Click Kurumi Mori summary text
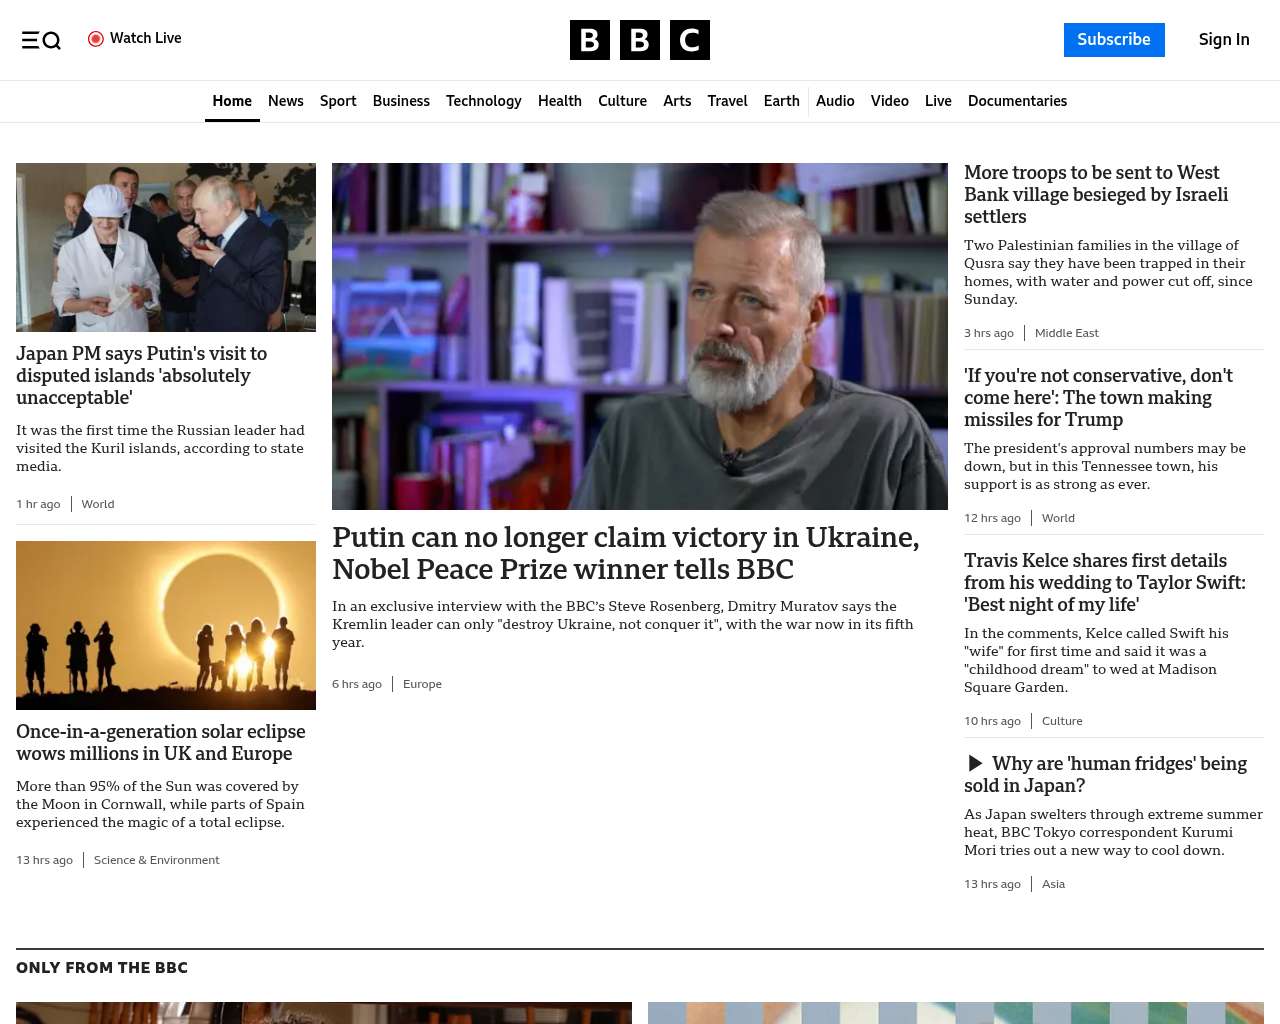The height and width of the screenshot is (1024, 1280). point(1113,832)
